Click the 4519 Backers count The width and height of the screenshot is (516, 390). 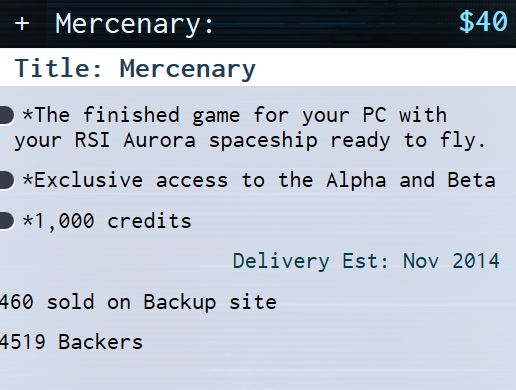tap(71, 342)
